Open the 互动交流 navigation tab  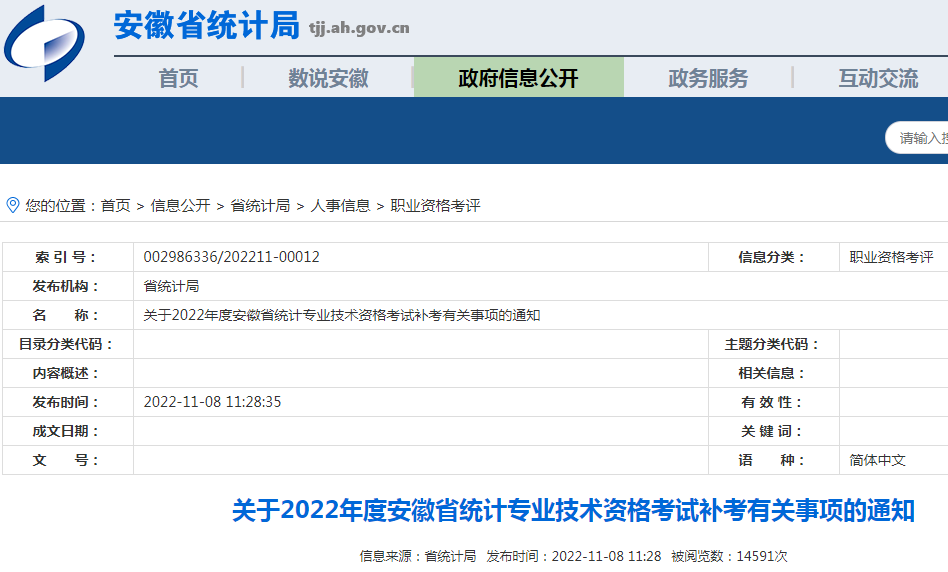pos(878,78)
